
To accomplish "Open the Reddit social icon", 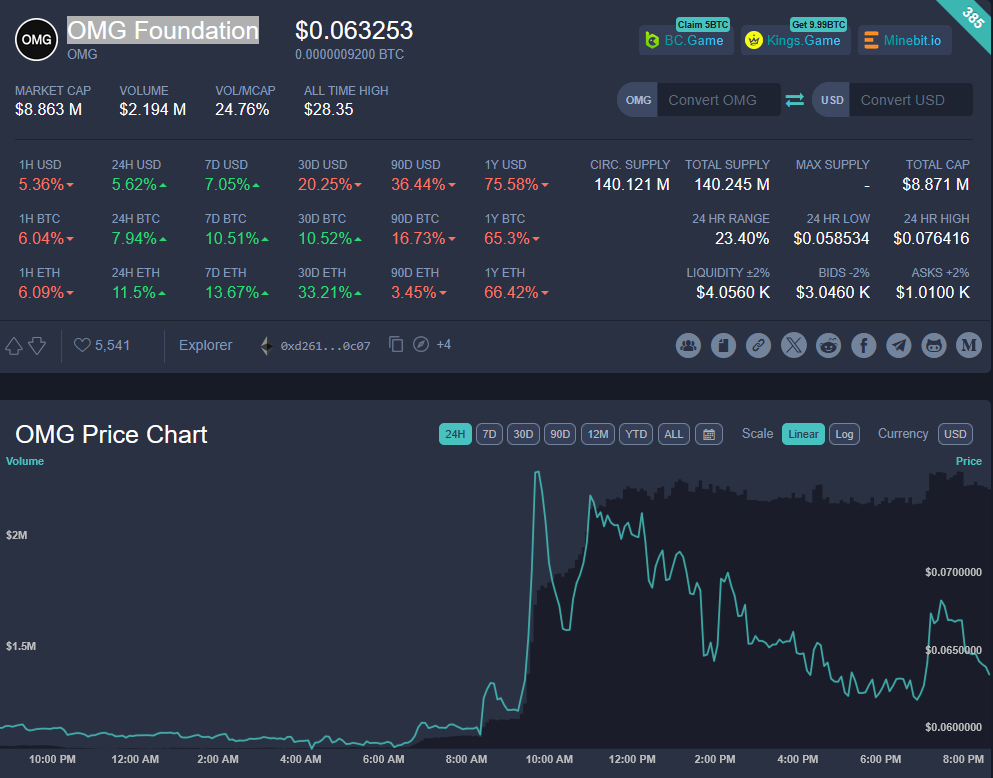I will [828, 346].
